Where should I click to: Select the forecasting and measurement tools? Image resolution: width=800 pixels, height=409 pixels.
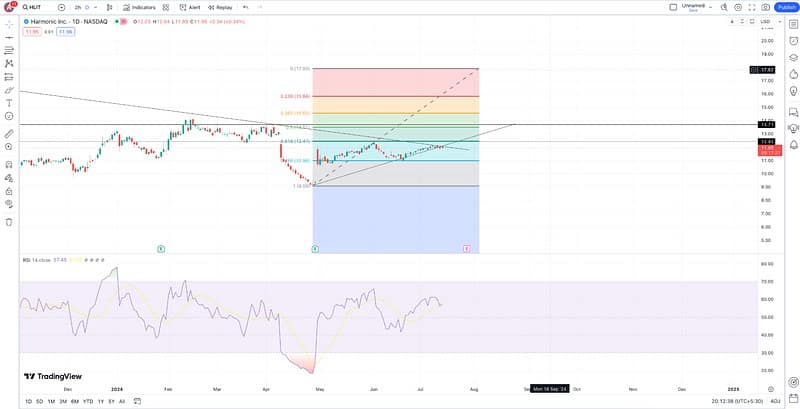pyautogui.click(x=9, y=77)
